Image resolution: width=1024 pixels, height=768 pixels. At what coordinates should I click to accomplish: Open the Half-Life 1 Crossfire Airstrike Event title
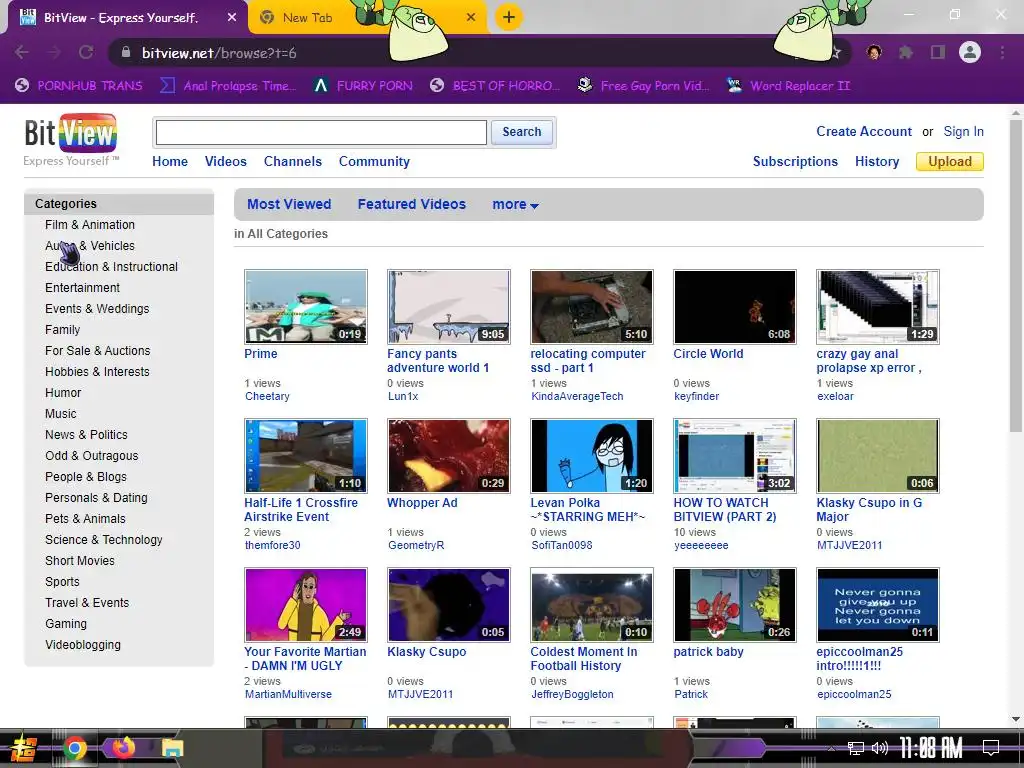301,509
